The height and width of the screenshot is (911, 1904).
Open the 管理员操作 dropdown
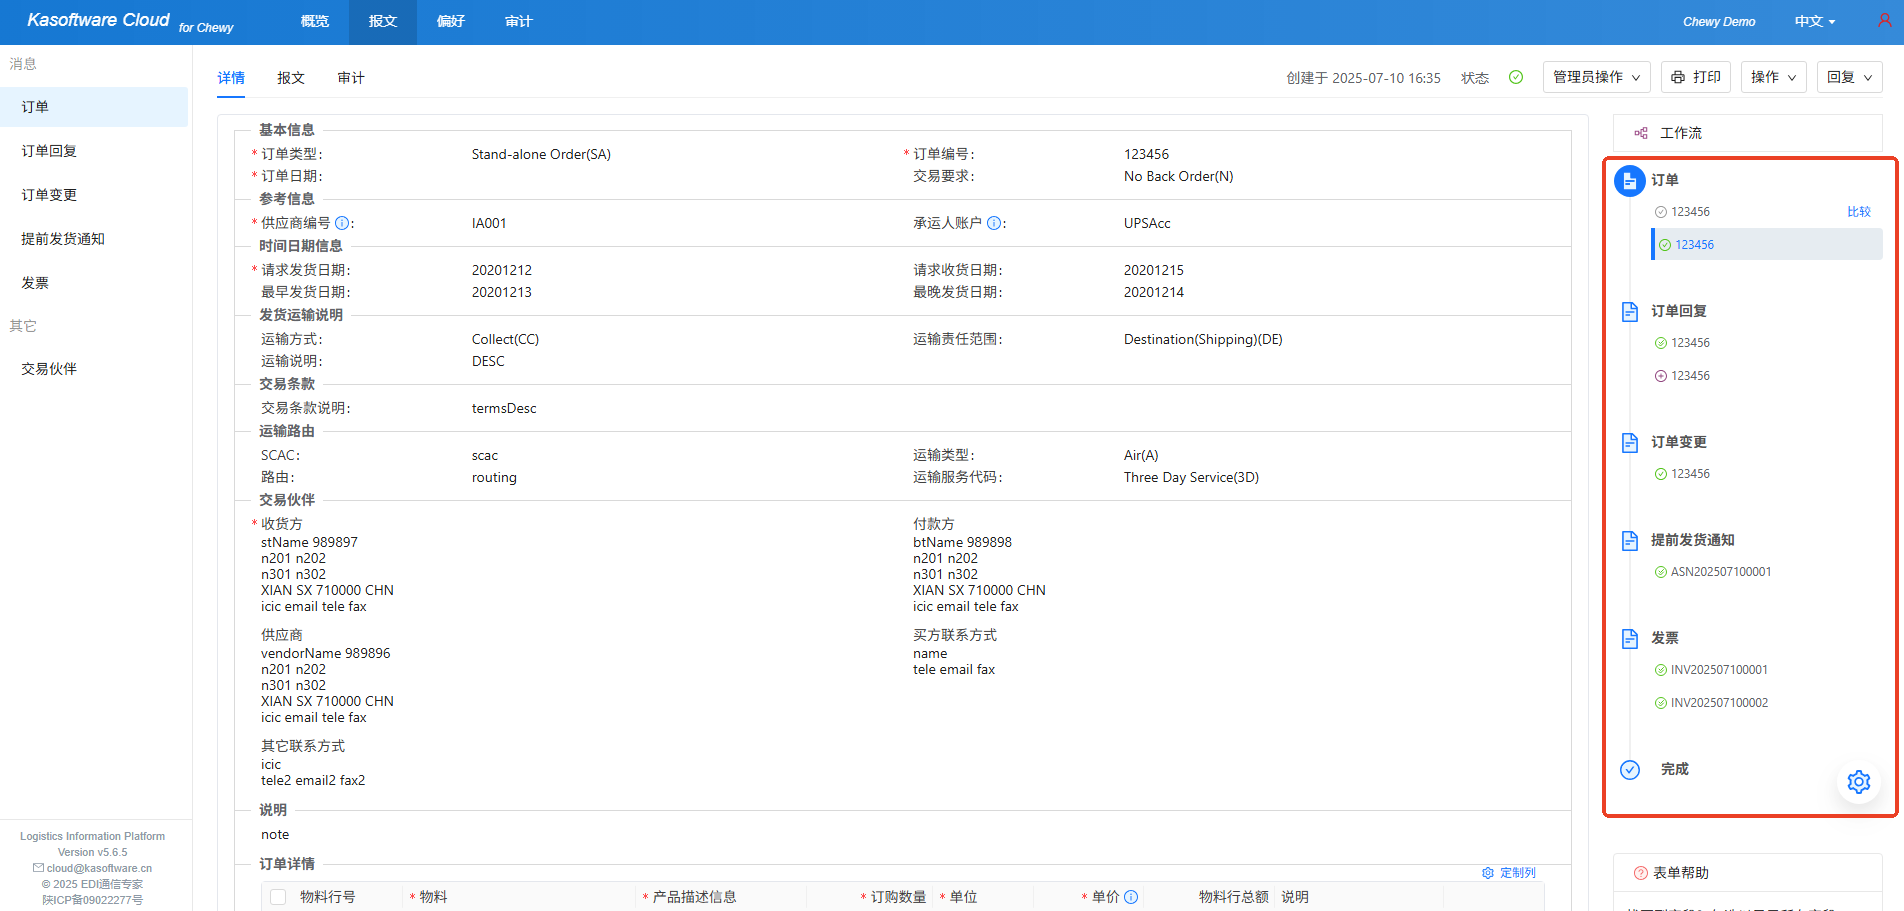click(x=1596, y=77)
